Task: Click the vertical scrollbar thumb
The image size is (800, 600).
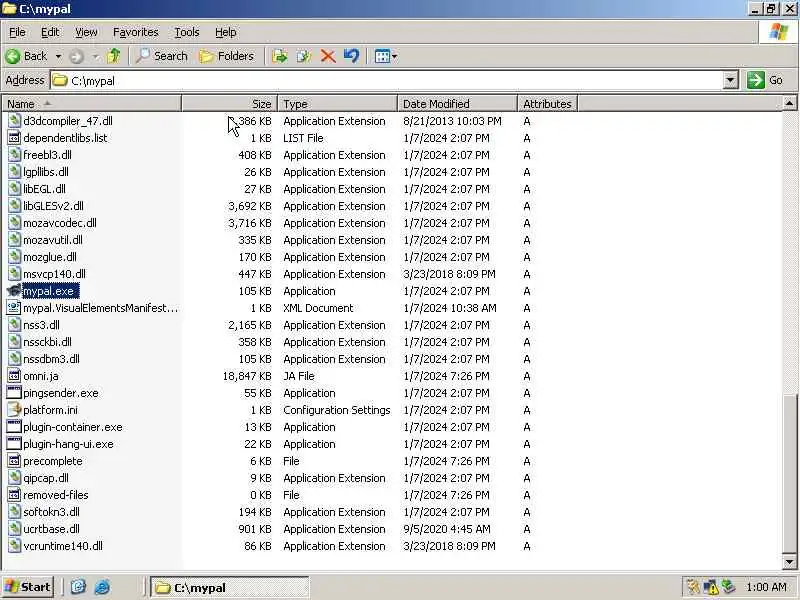Action: coord(789,474)
